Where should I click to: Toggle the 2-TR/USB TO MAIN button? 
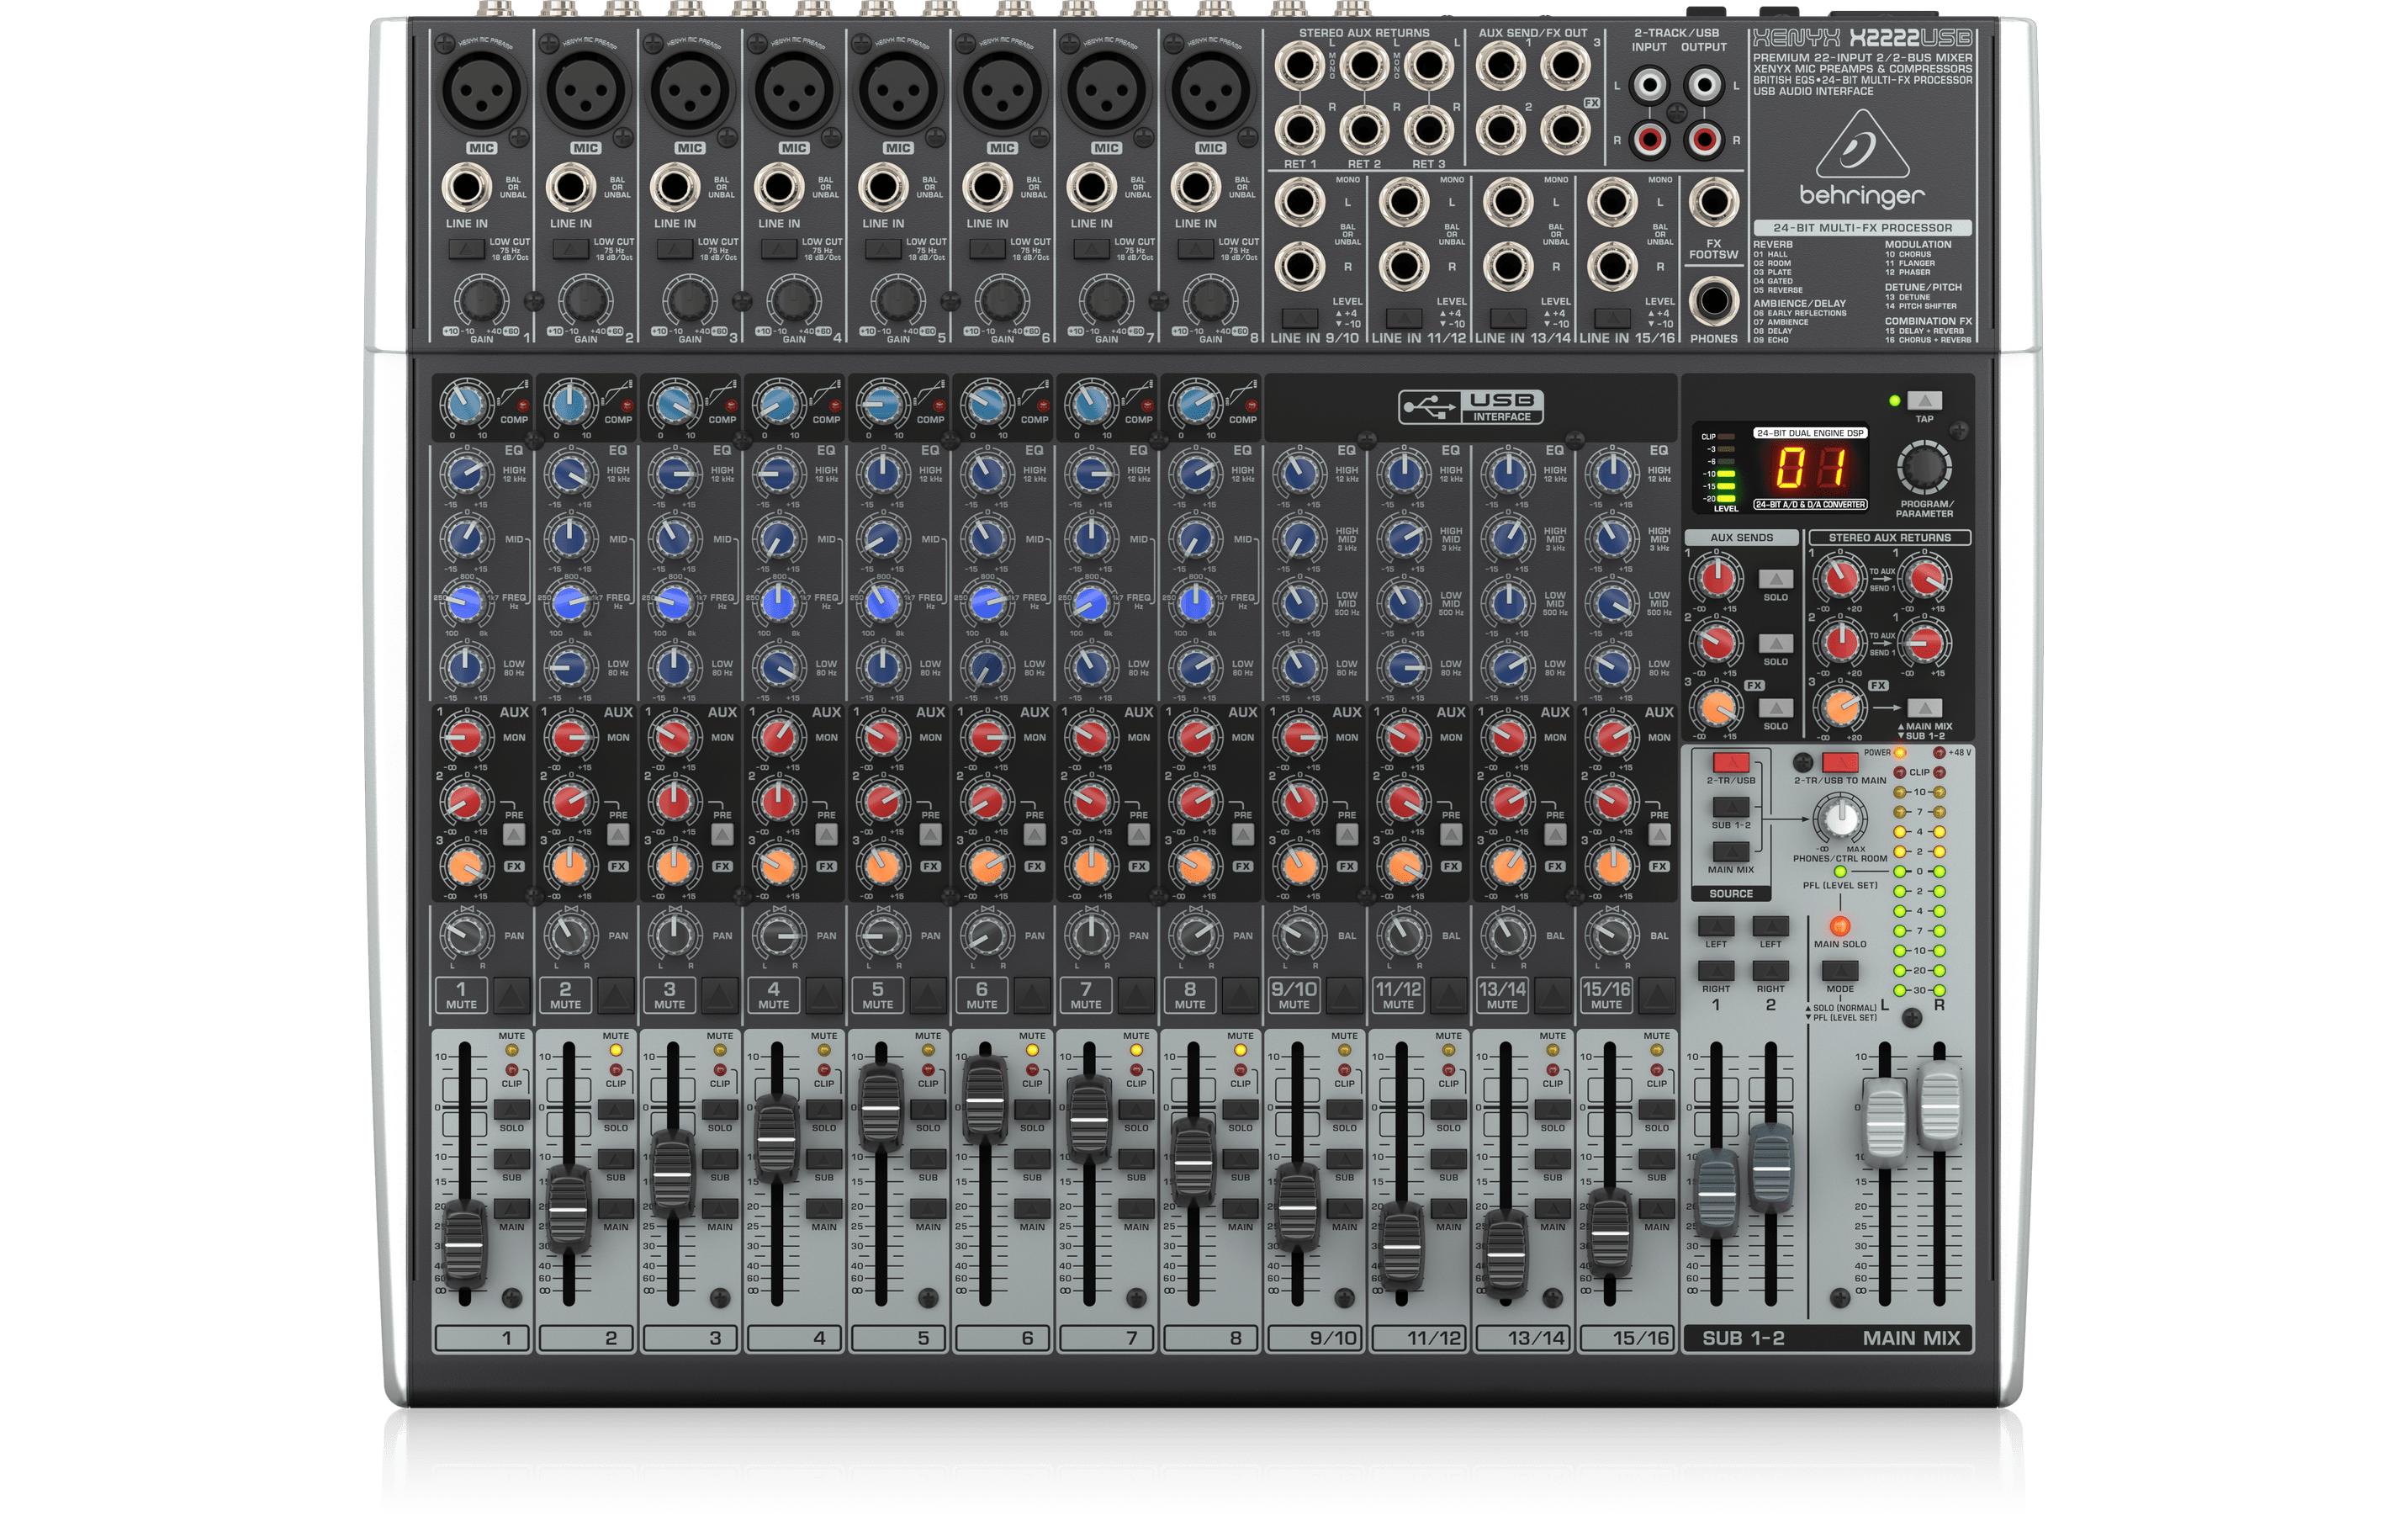point(1839,763)
